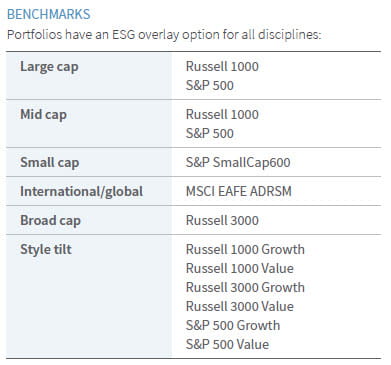Select the Style tilt row label
This screenshot has width=391, height=365.
click(46, 249)
